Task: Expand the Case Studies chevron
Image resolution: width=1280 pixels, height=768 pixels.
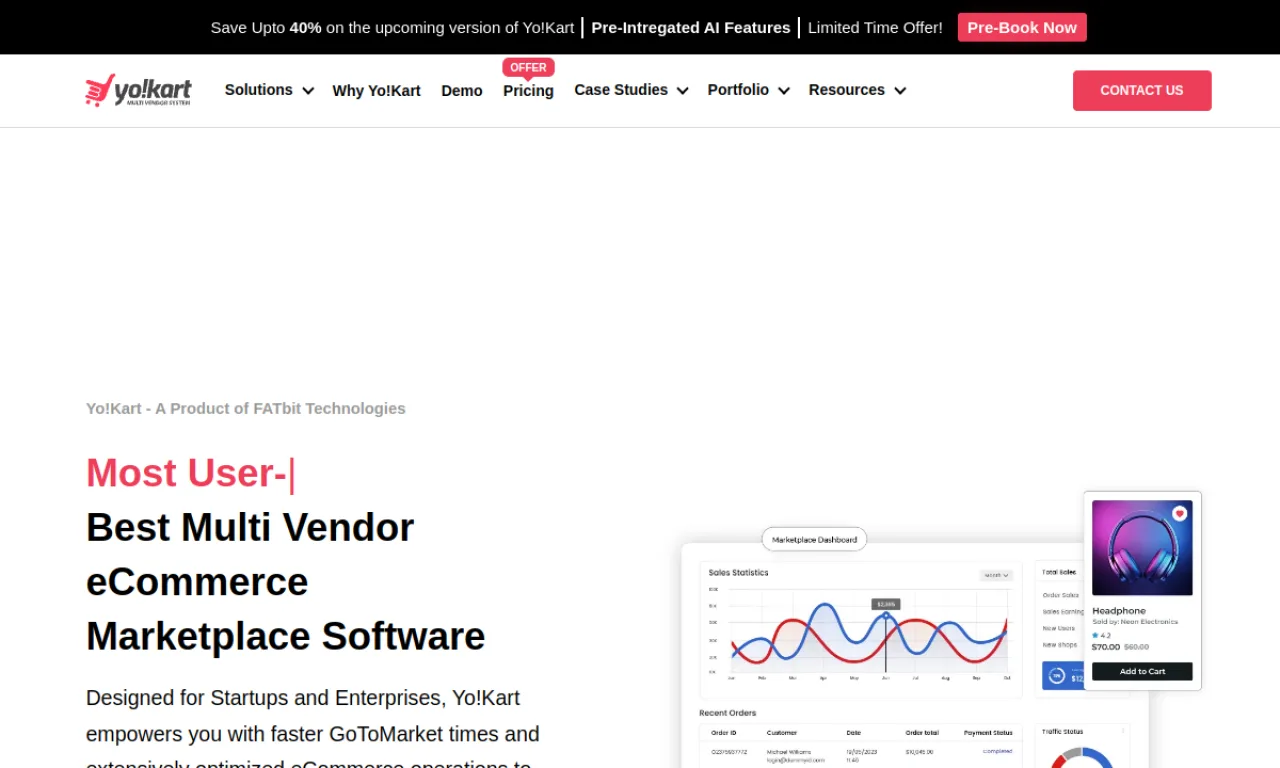Action: click(682, 91)
